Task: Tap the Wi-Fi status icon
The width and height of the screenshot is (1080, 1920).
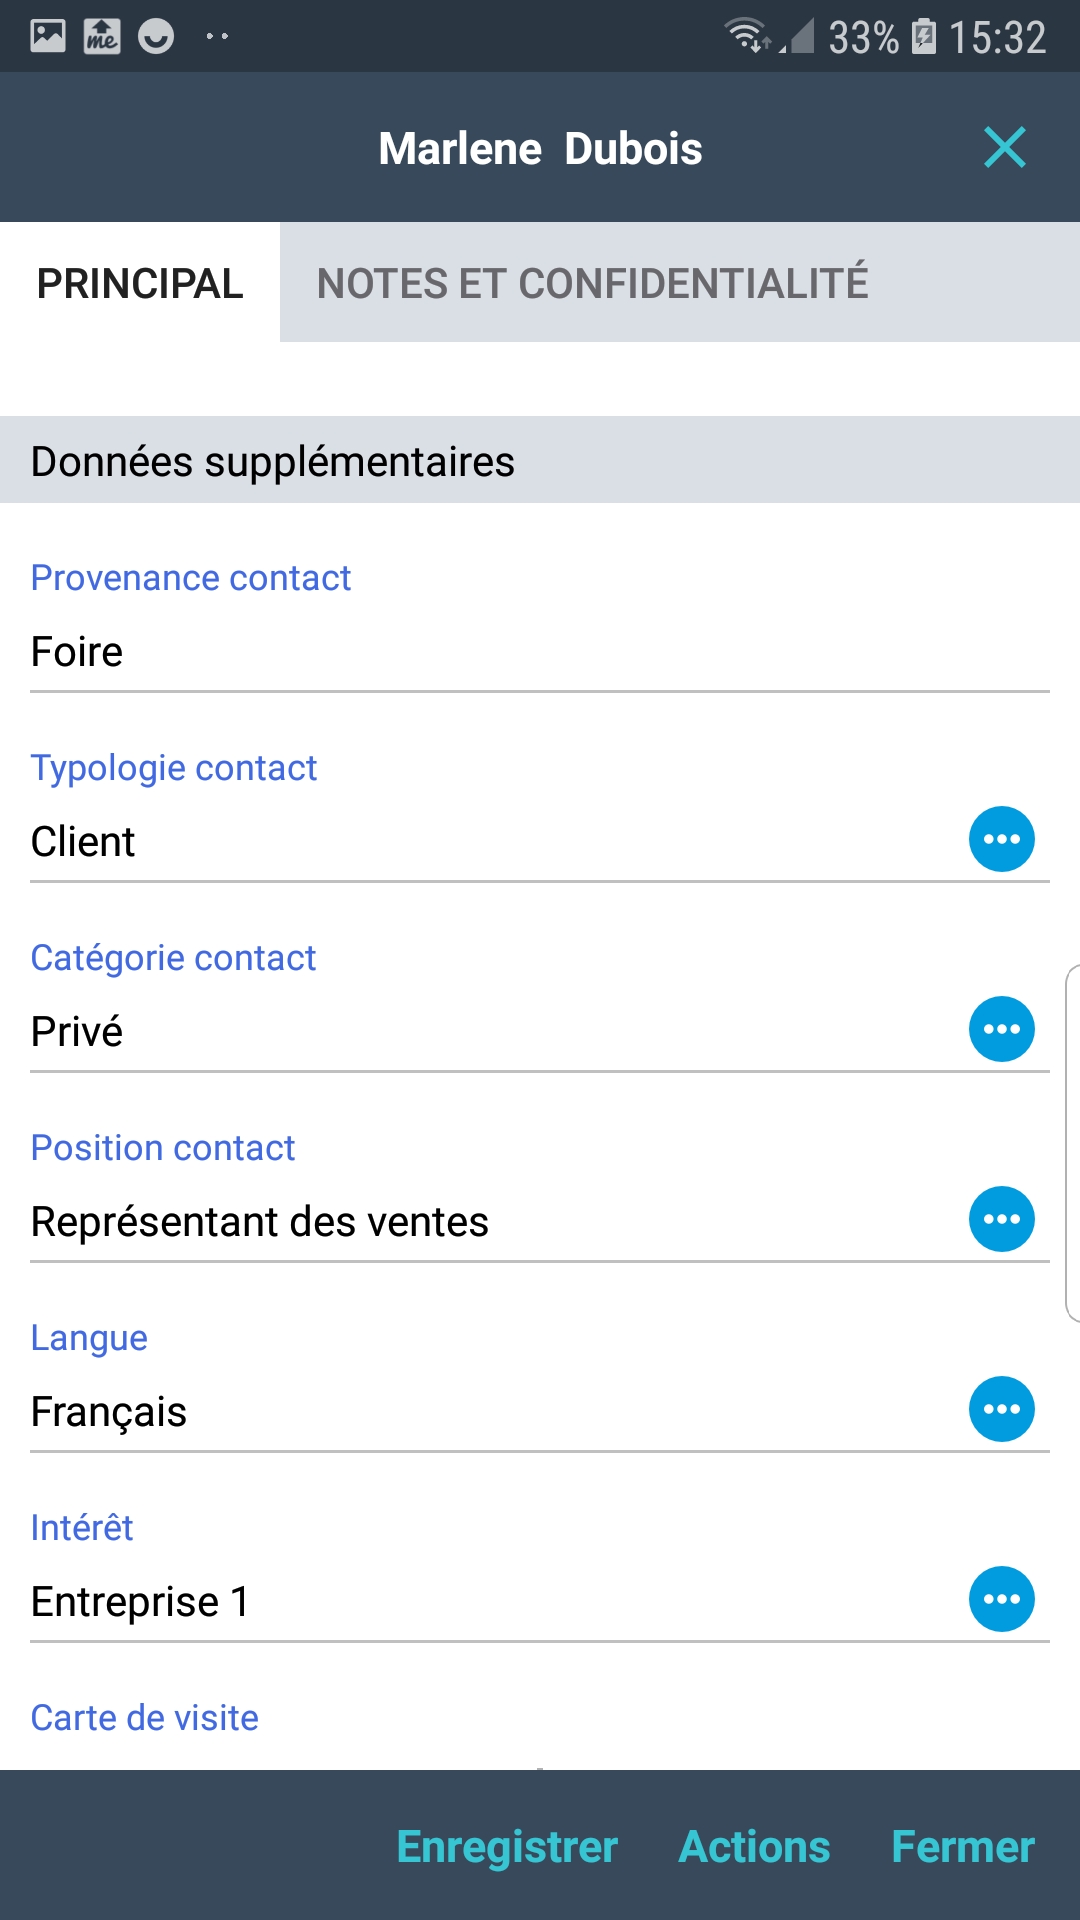Action: pos(746,36)
